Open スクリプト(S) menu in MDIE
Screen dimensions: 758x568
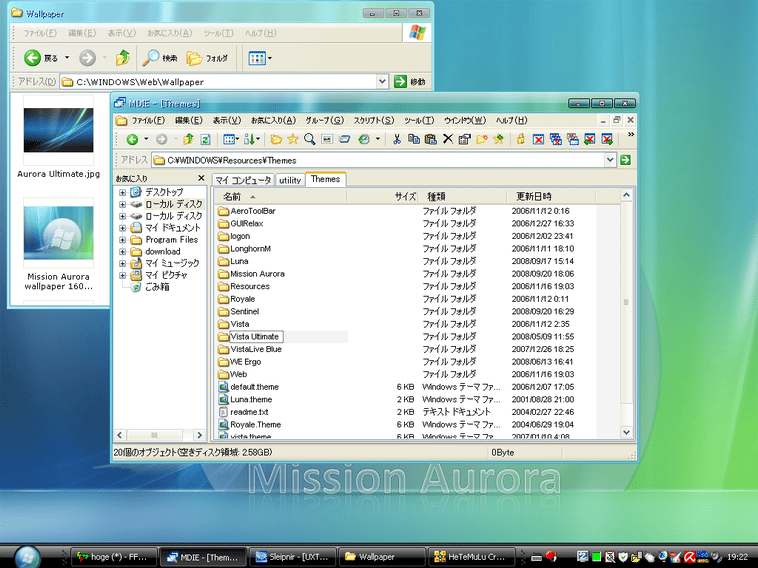tap(374, 120)
